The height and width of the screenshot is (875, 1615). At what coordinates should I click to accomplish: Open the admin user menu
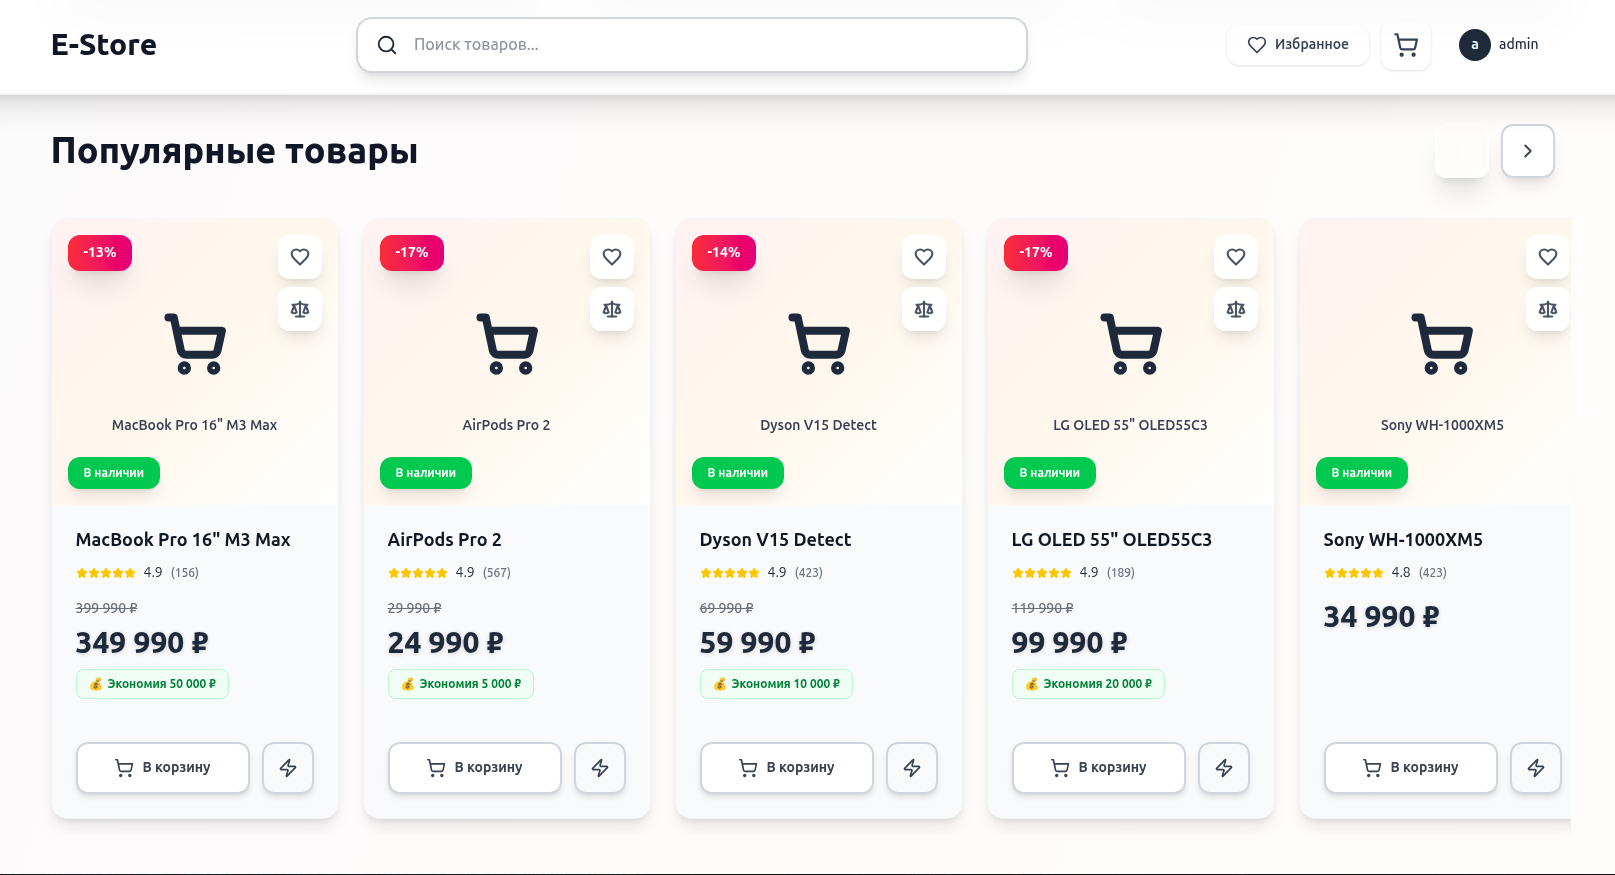tap(1499, 45)
